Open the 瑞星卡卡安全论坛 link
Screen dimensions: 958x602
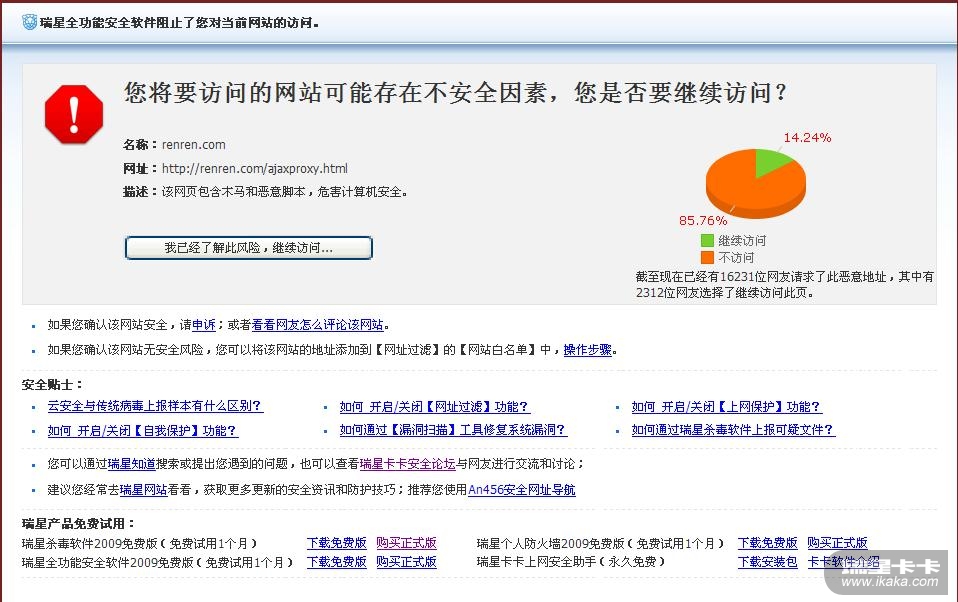click(408, 464)
